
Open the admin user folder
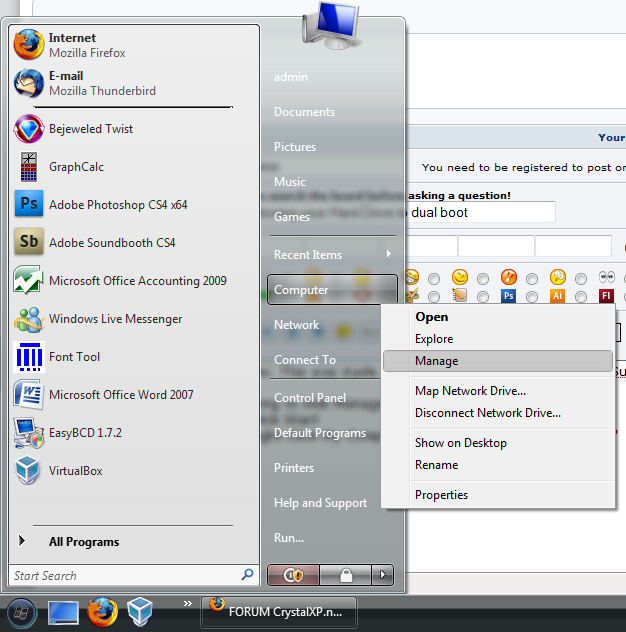(x=291, y=77)
